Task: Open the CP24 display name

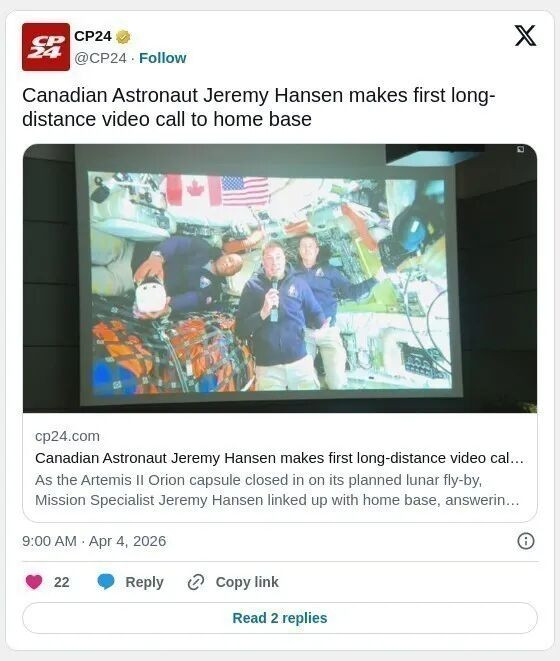Action: pyautogui.click(x=93, y=36)
